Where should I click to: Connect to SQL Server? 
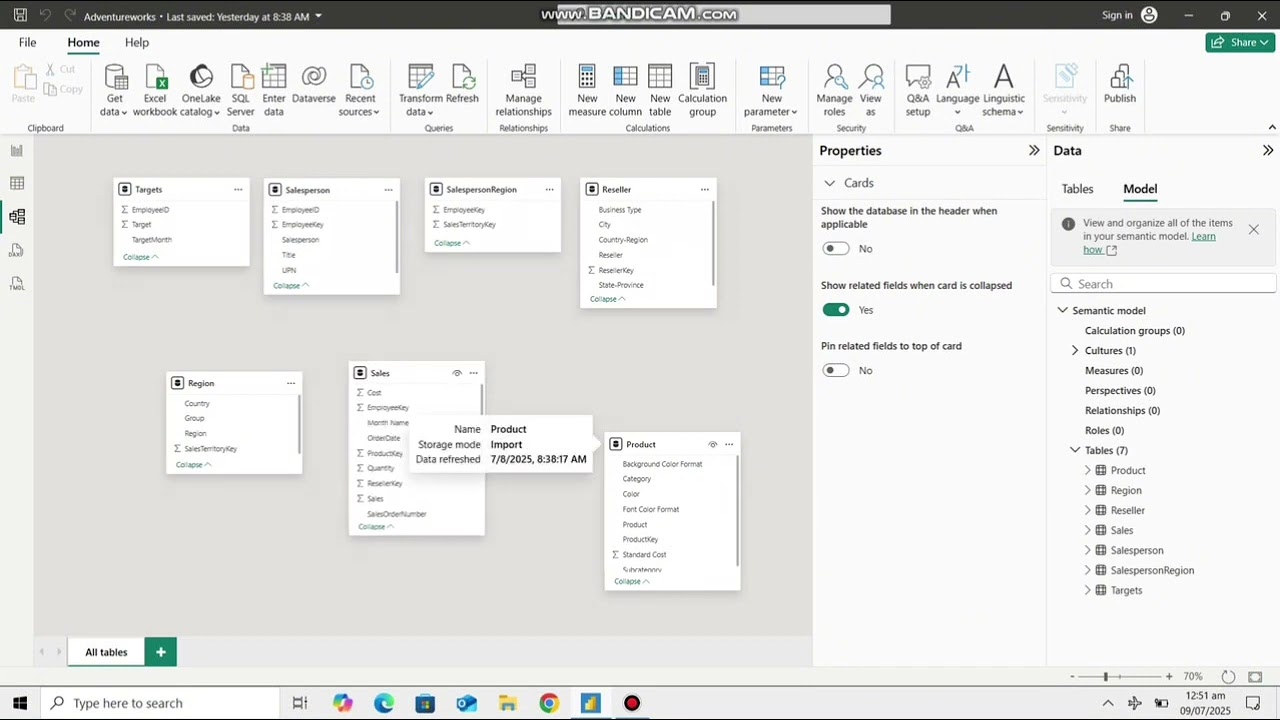[241, 91]
